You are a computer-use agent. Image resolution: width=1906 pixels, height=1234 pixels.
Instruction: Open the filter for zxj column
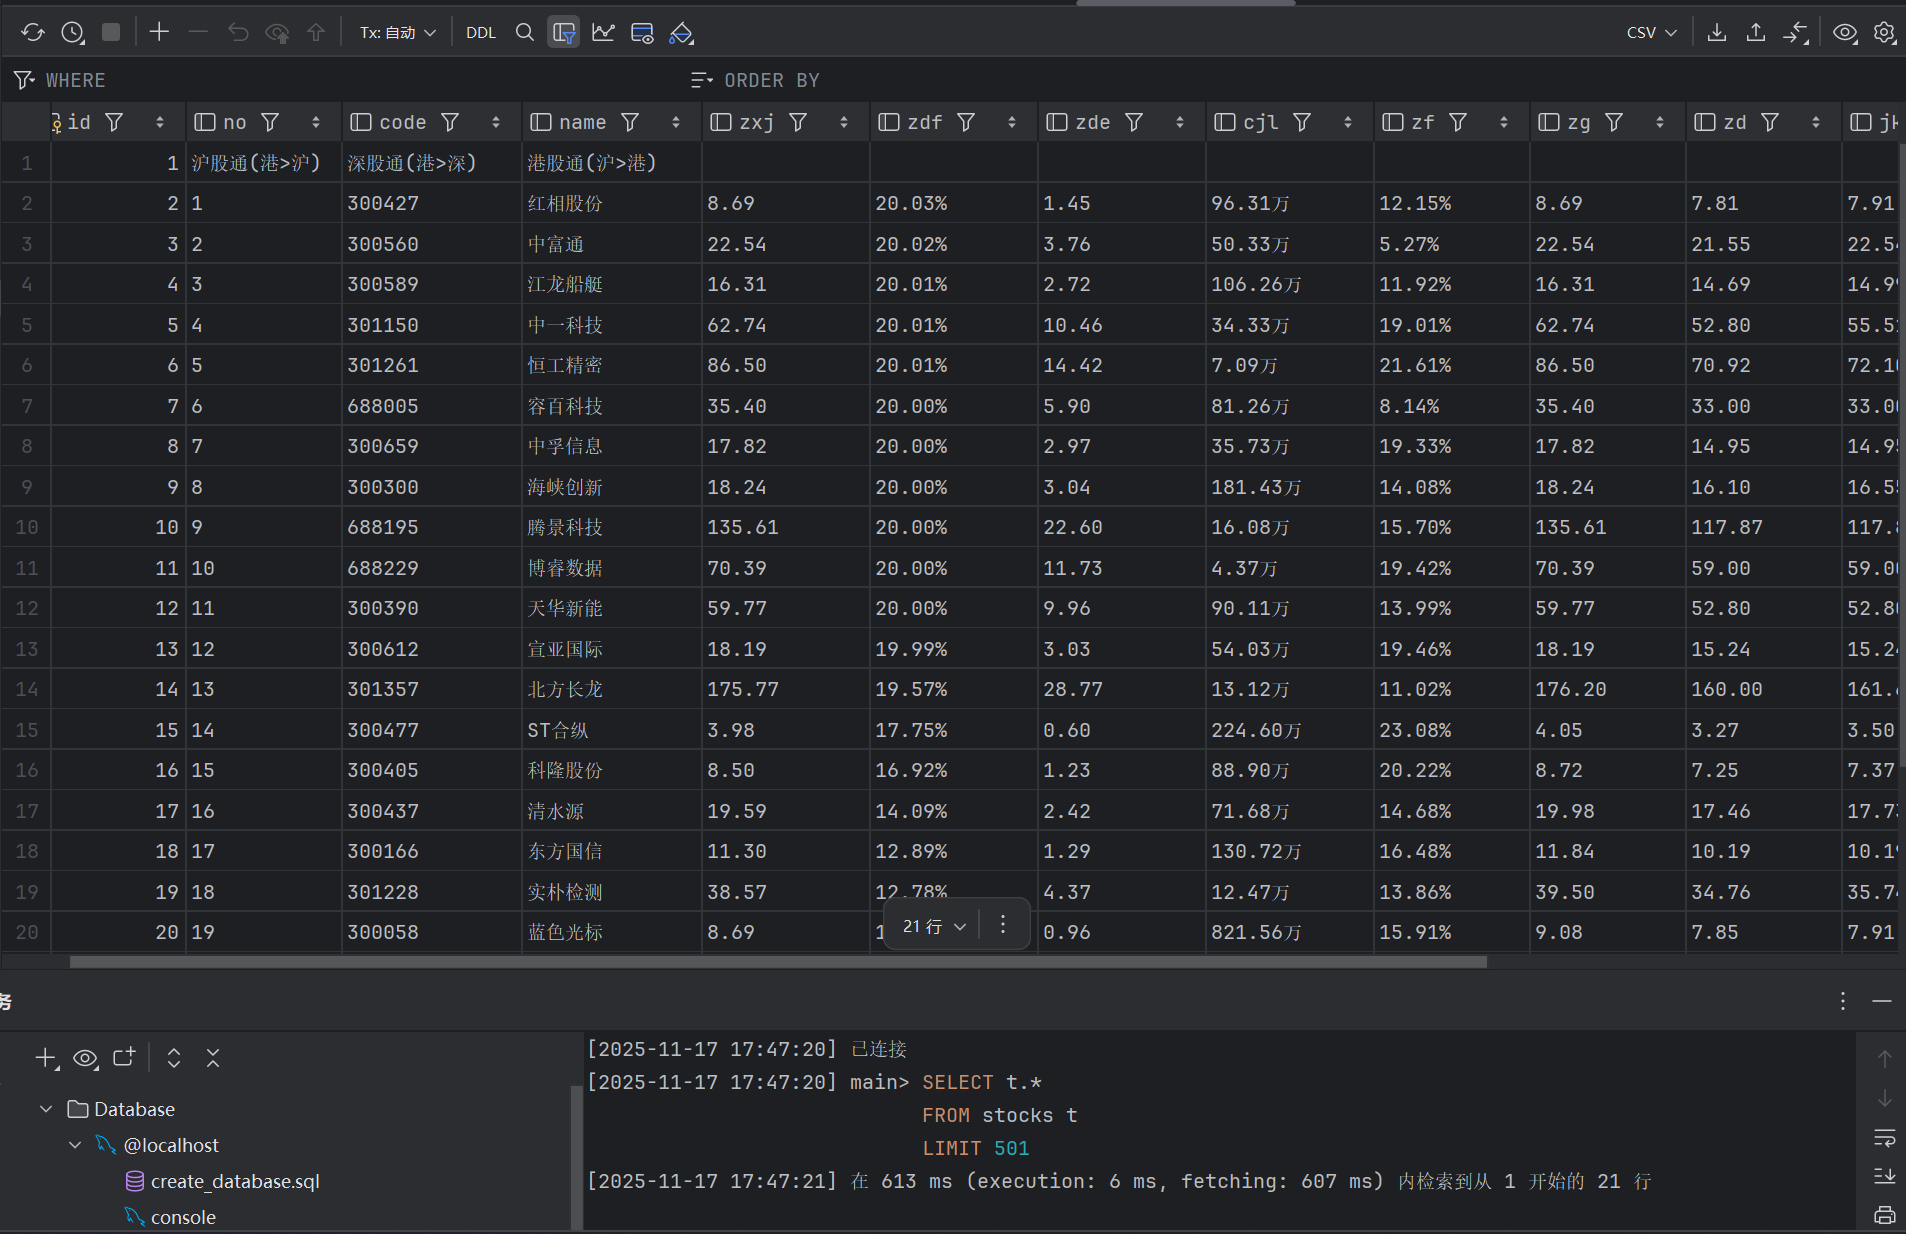798,122
